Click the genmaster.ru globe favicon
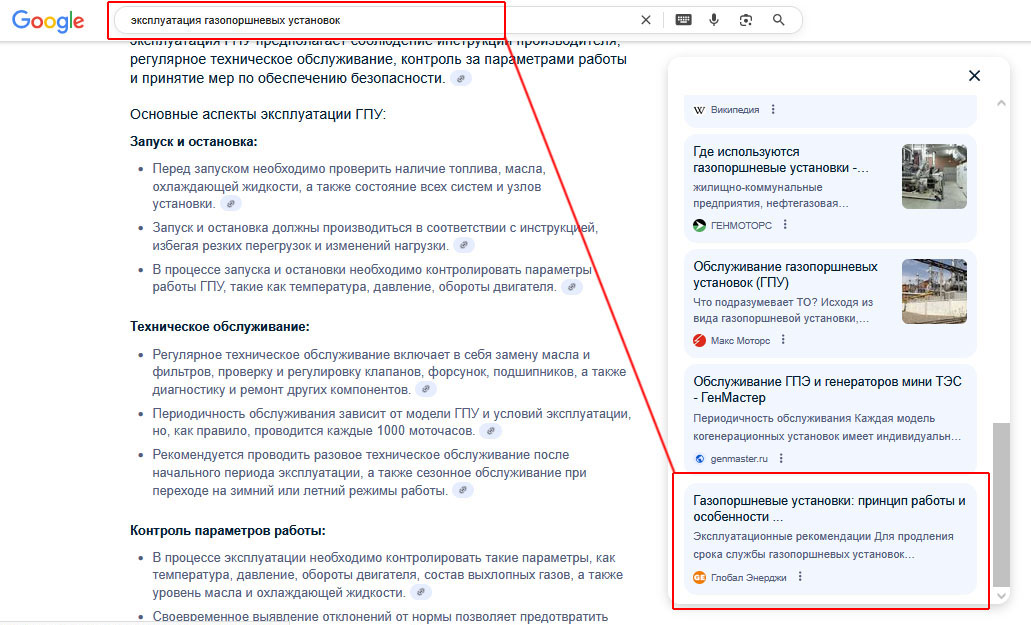1031x625 pixels. tap(700, 459)
